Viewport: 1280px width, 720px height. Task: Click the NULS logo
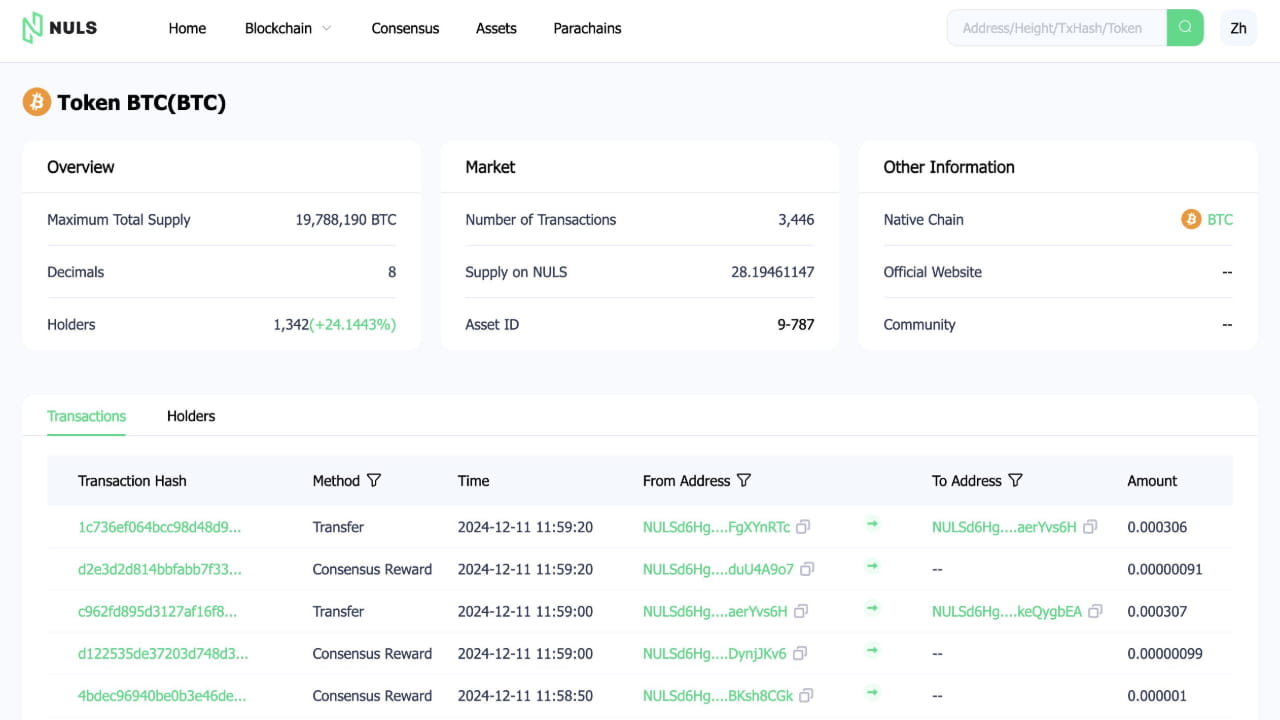click(60, 28)
